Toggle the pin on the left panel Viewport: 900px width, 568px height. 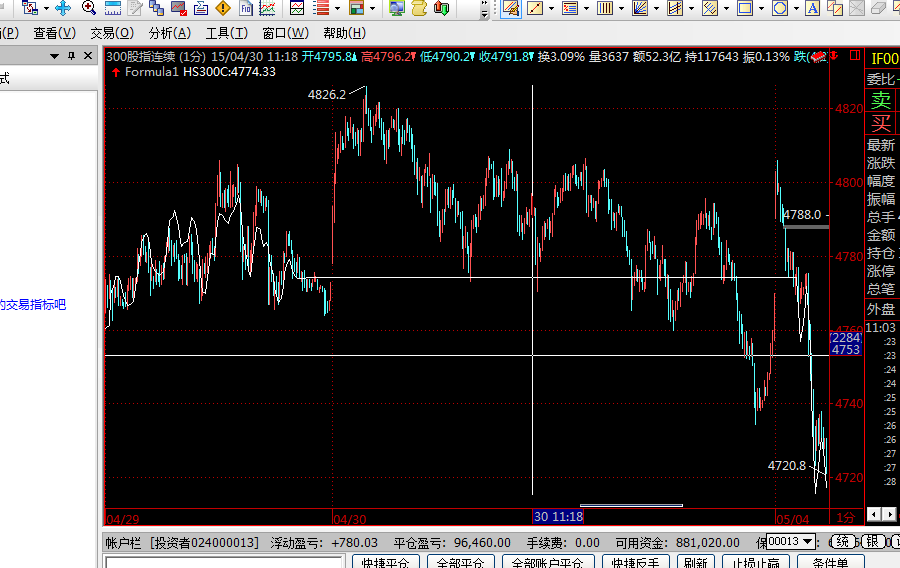coord(71,56)
